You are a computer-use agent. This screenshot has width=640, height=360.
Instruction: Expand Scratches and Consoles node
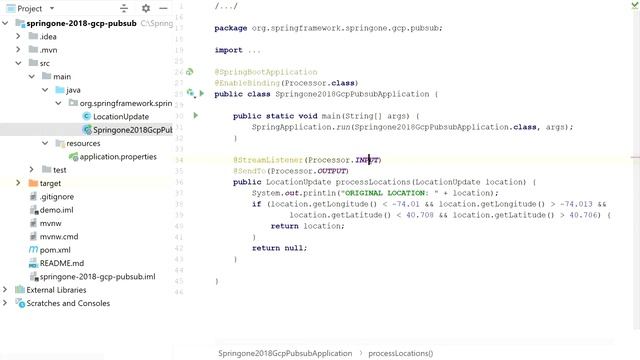(5, 303)
